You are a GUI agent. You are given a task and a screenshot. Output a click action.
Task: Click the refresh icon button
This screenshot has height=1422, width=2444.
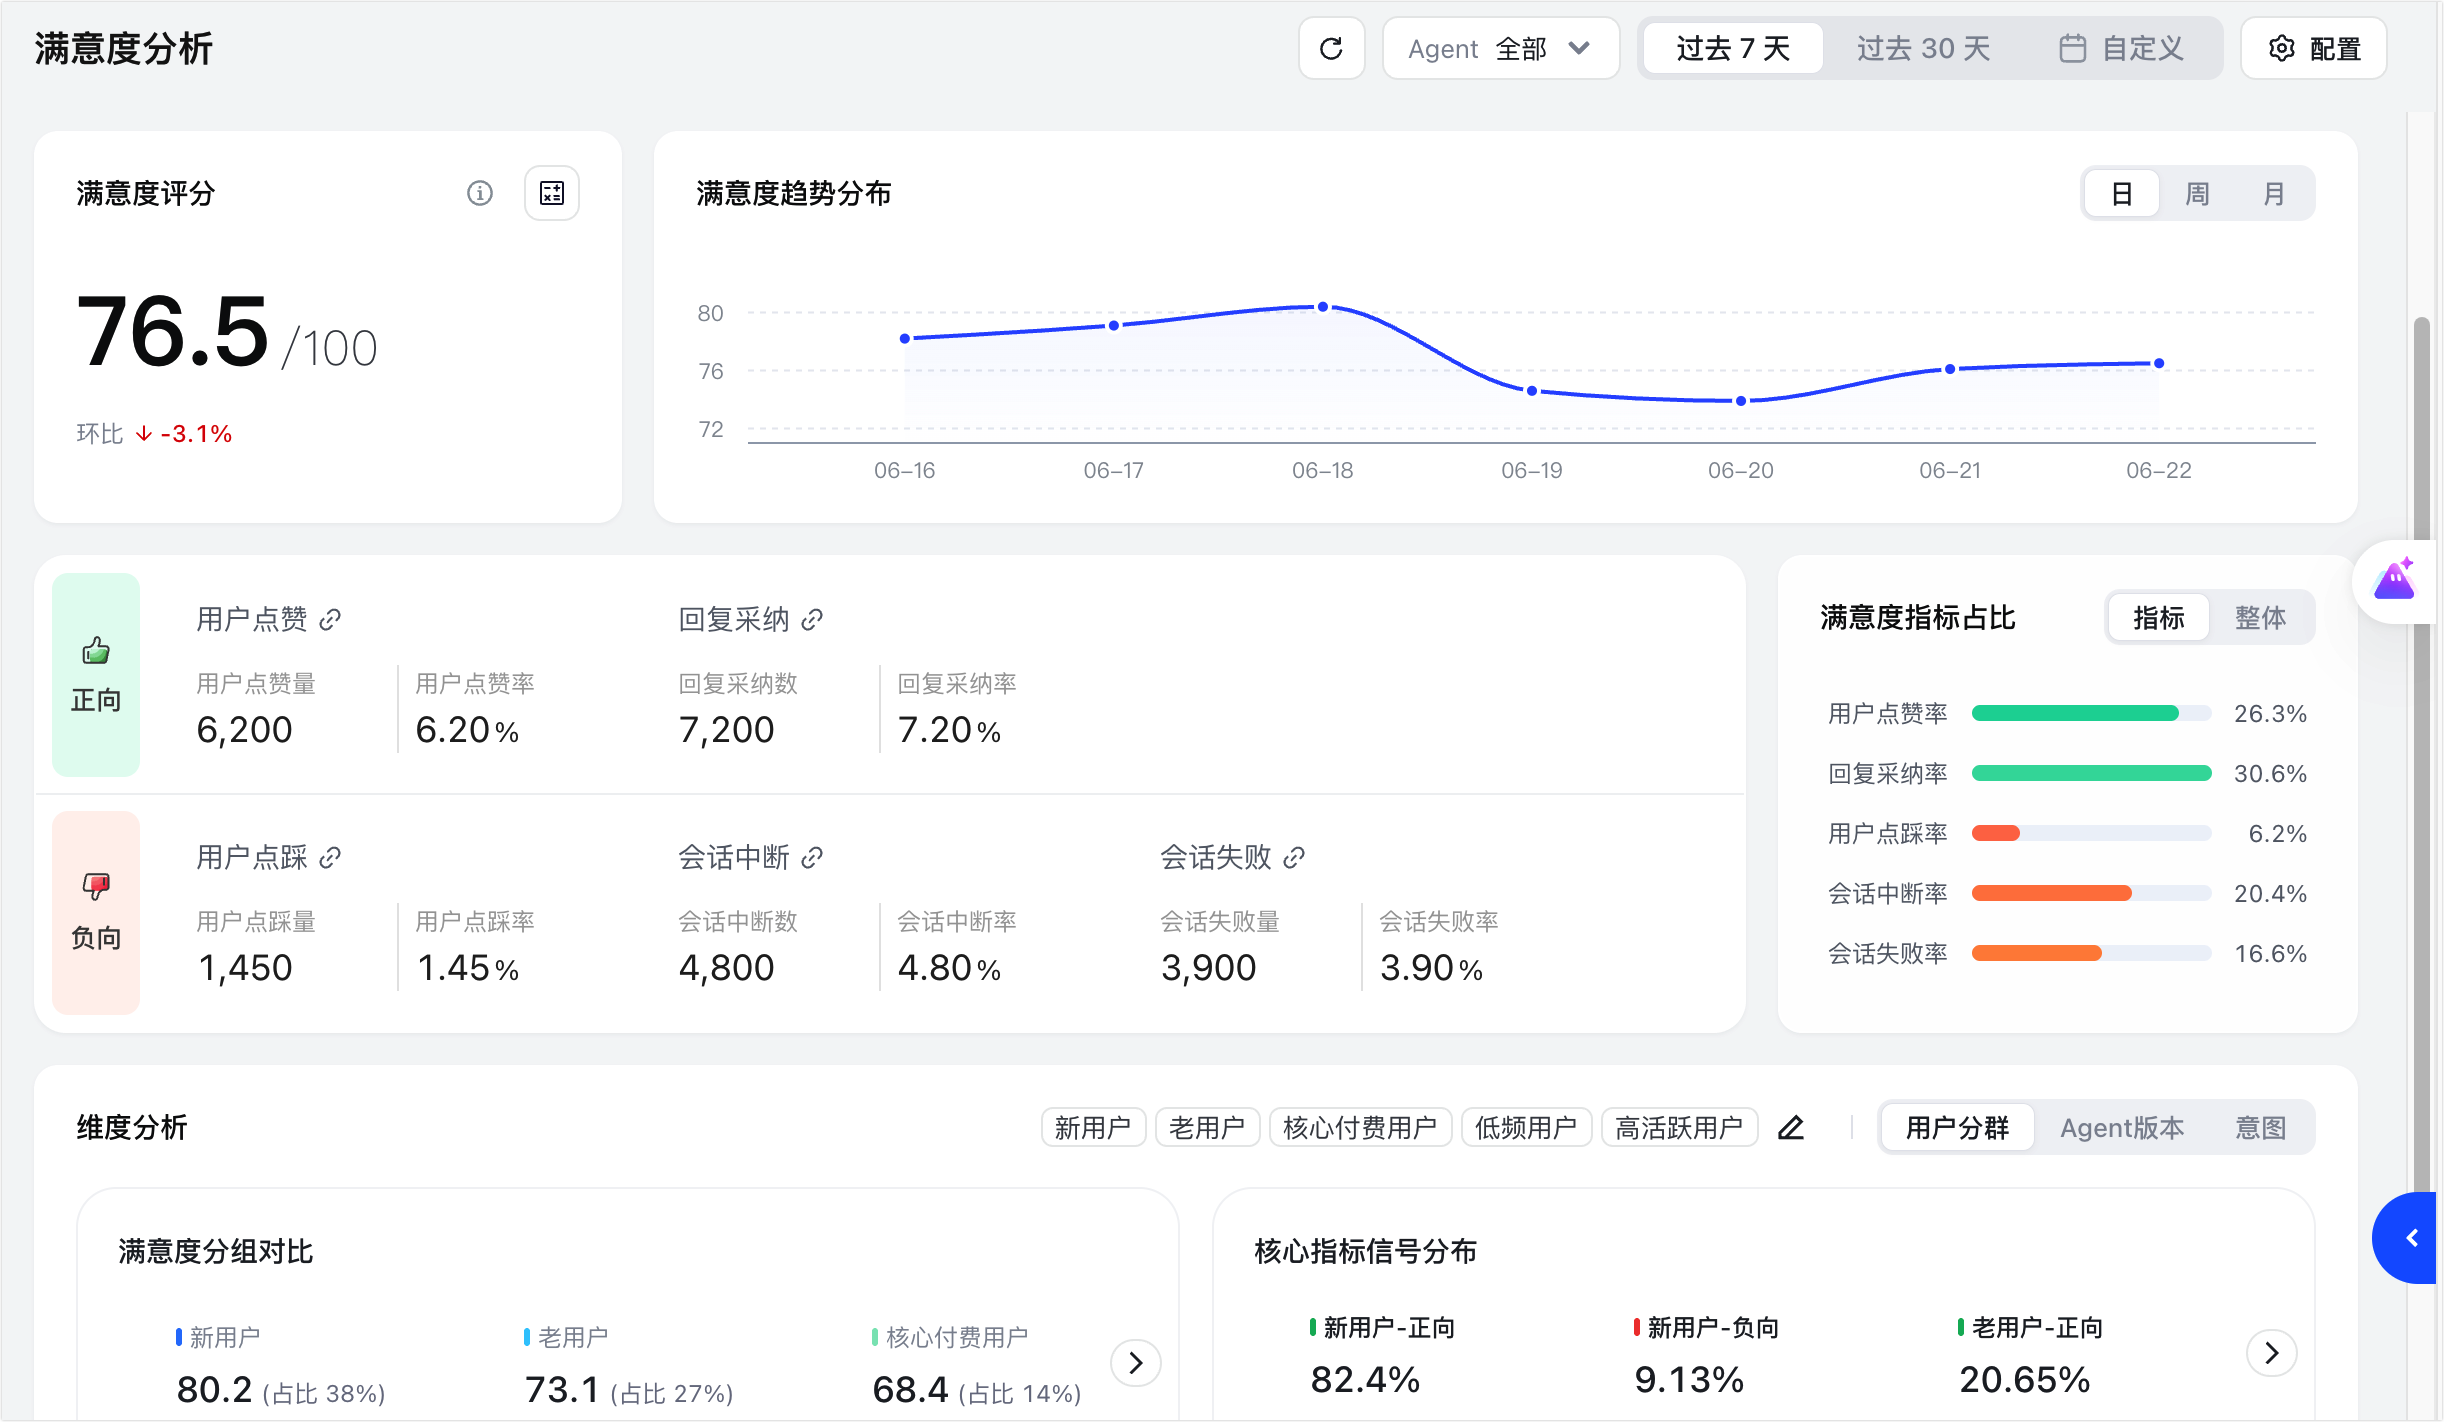[x=1331, y=49]
